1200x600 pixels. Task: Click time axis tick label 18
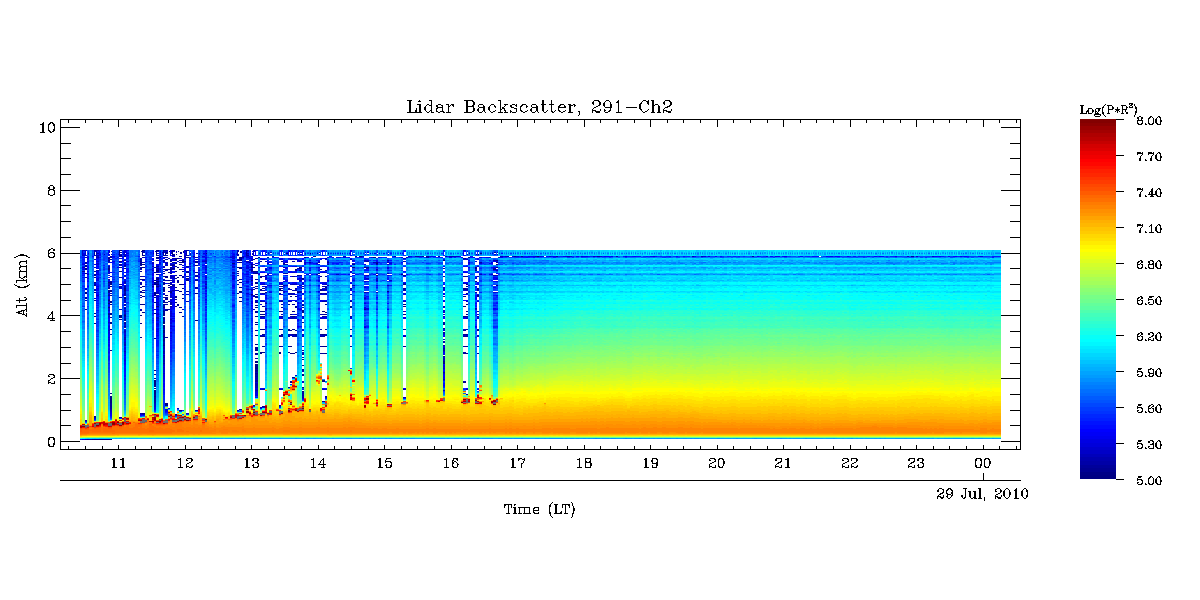coord(583,464)
